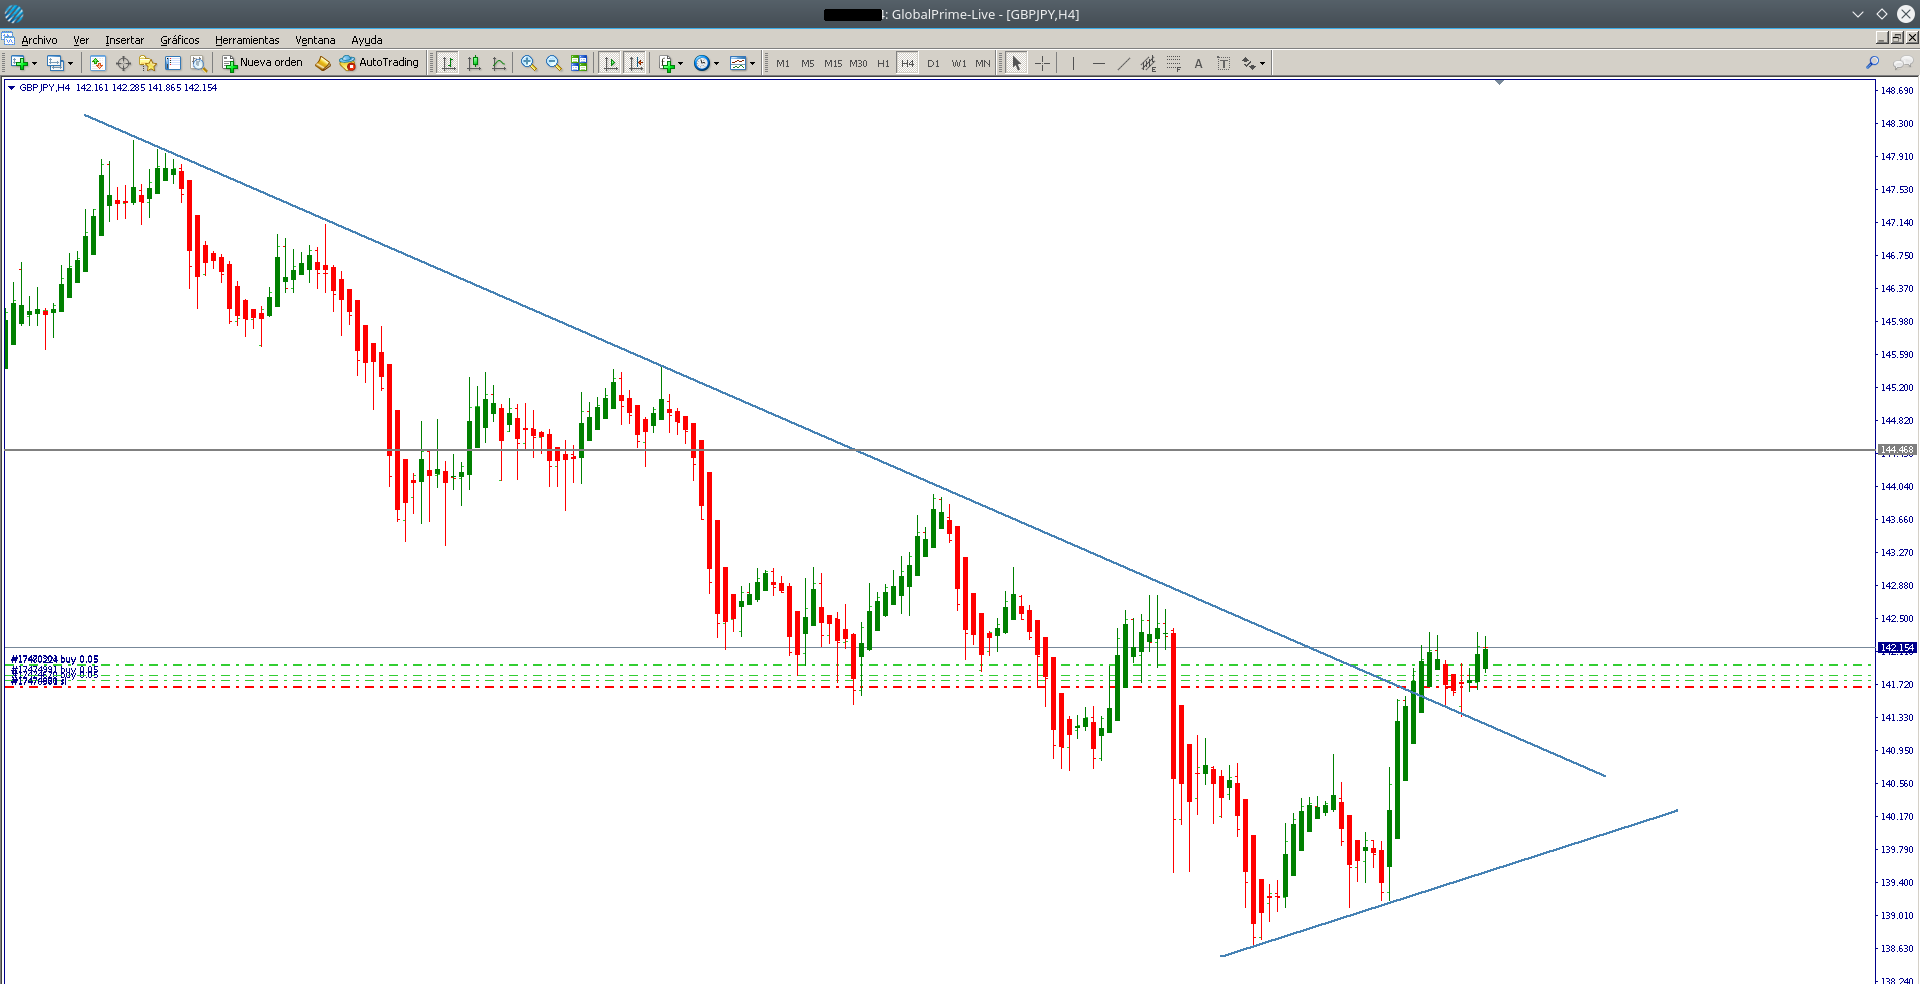The width and height of the screenshot is (1920, 984).
Task: Switch to the D1 timeframe
Action: 933,63
